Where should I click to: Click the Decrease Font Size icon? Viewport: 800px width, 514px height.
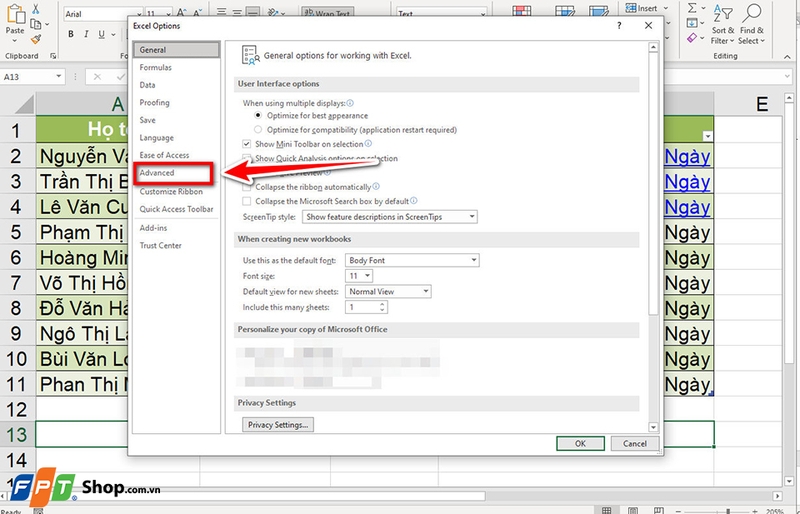[197, 13]
